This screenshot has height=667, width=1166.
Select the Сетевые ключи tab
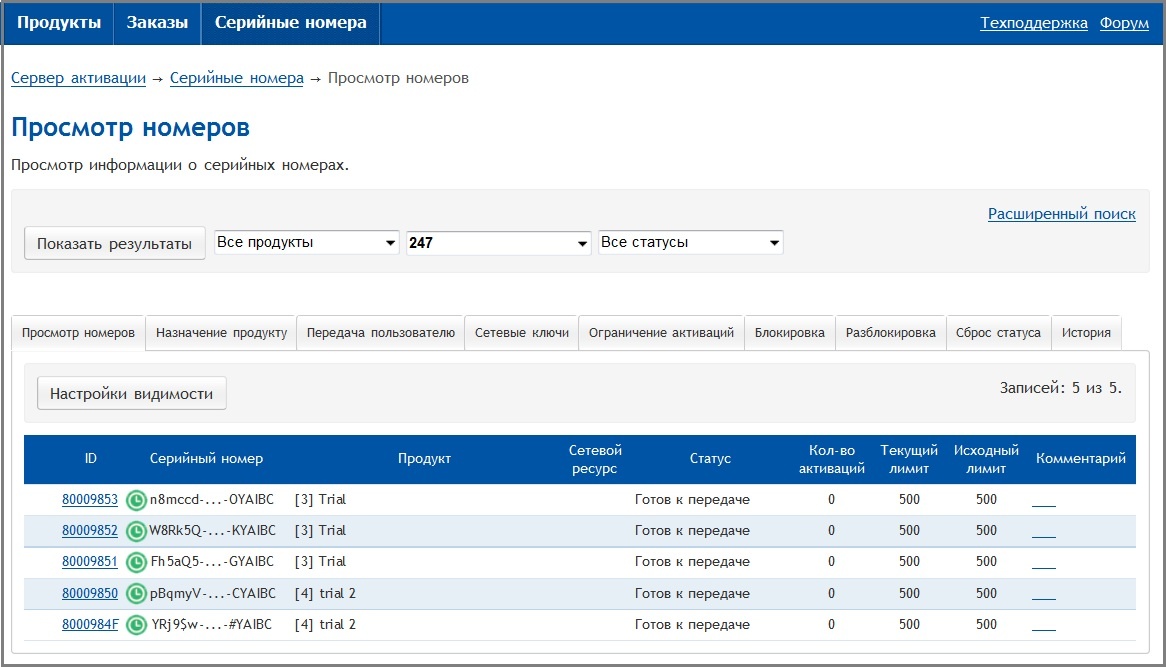pyautogui.click(x=521, y=333)
